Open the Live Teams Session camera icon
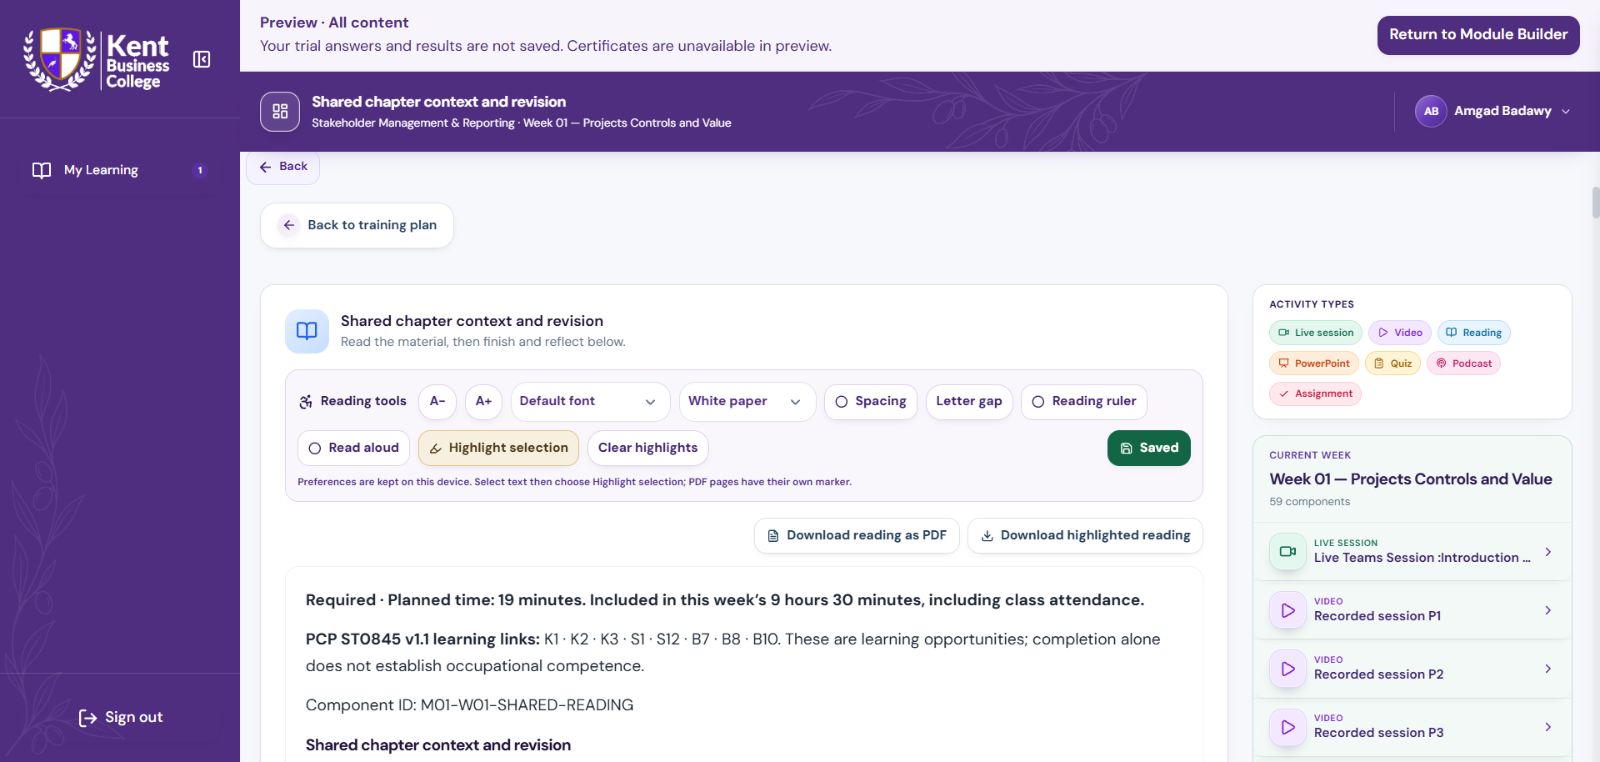The height and width of the screenshot is (762, 1600). coord(1288,551)
